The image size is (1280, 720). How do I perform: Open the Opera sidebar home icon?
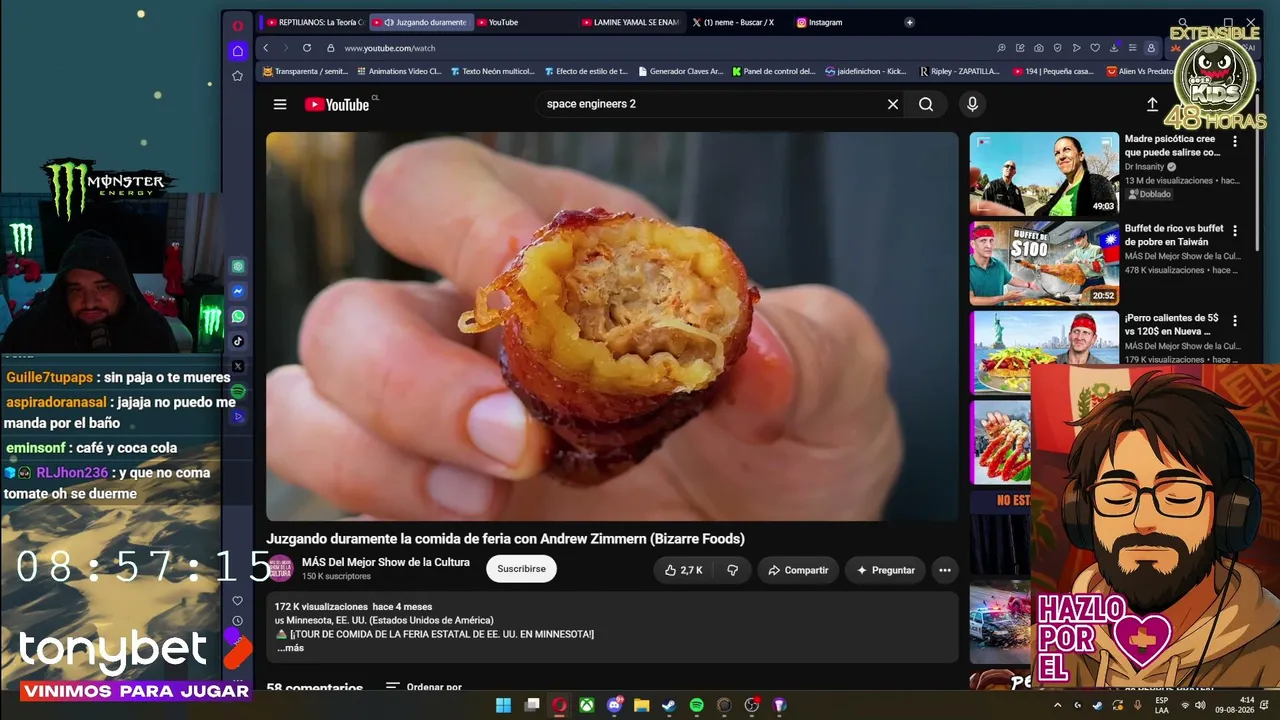point(237,50)
